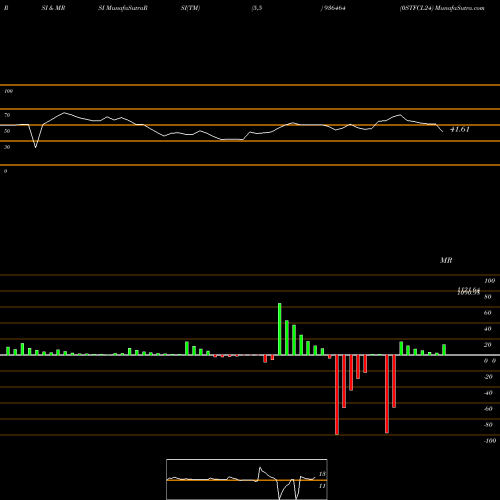Click the MR axis label -20

(488, 377)
